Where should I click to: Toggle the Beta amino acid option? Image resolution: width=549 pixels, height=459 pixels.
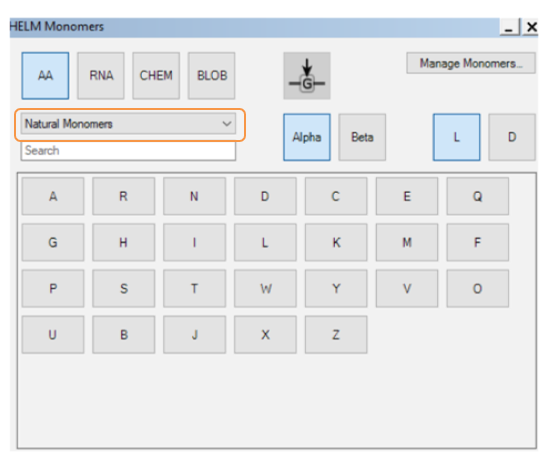(x=362, y=137)
